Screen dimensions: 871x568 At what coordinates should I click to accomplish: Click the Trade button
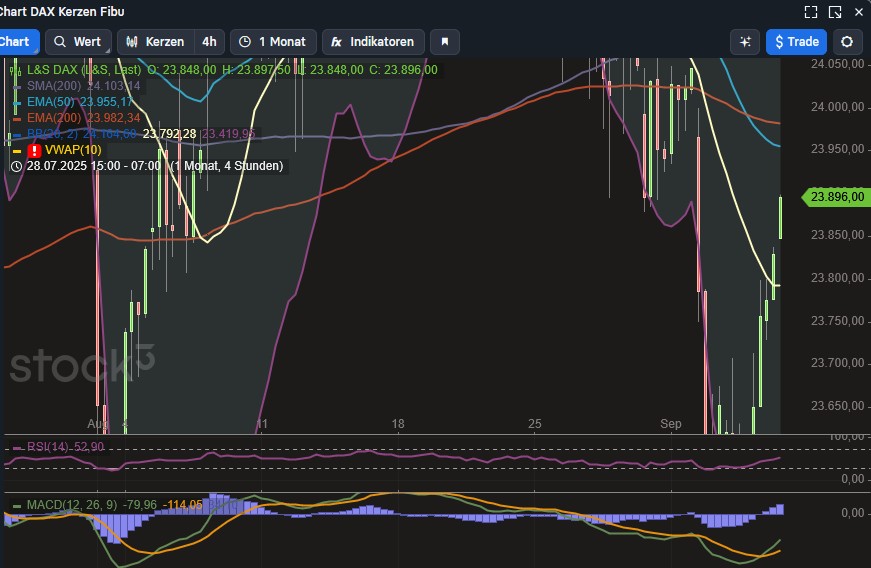pyautogui.click(x=796, y=42)
